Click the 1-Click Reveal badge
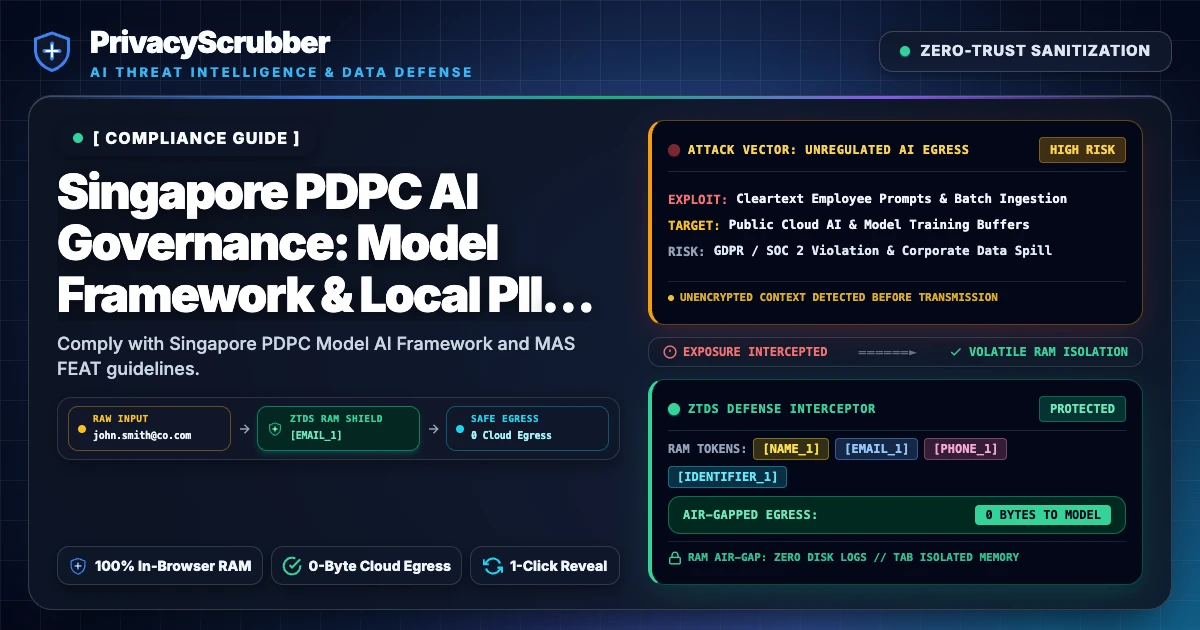The height and width of the screenshot is (630, 1200). point(545,566)
